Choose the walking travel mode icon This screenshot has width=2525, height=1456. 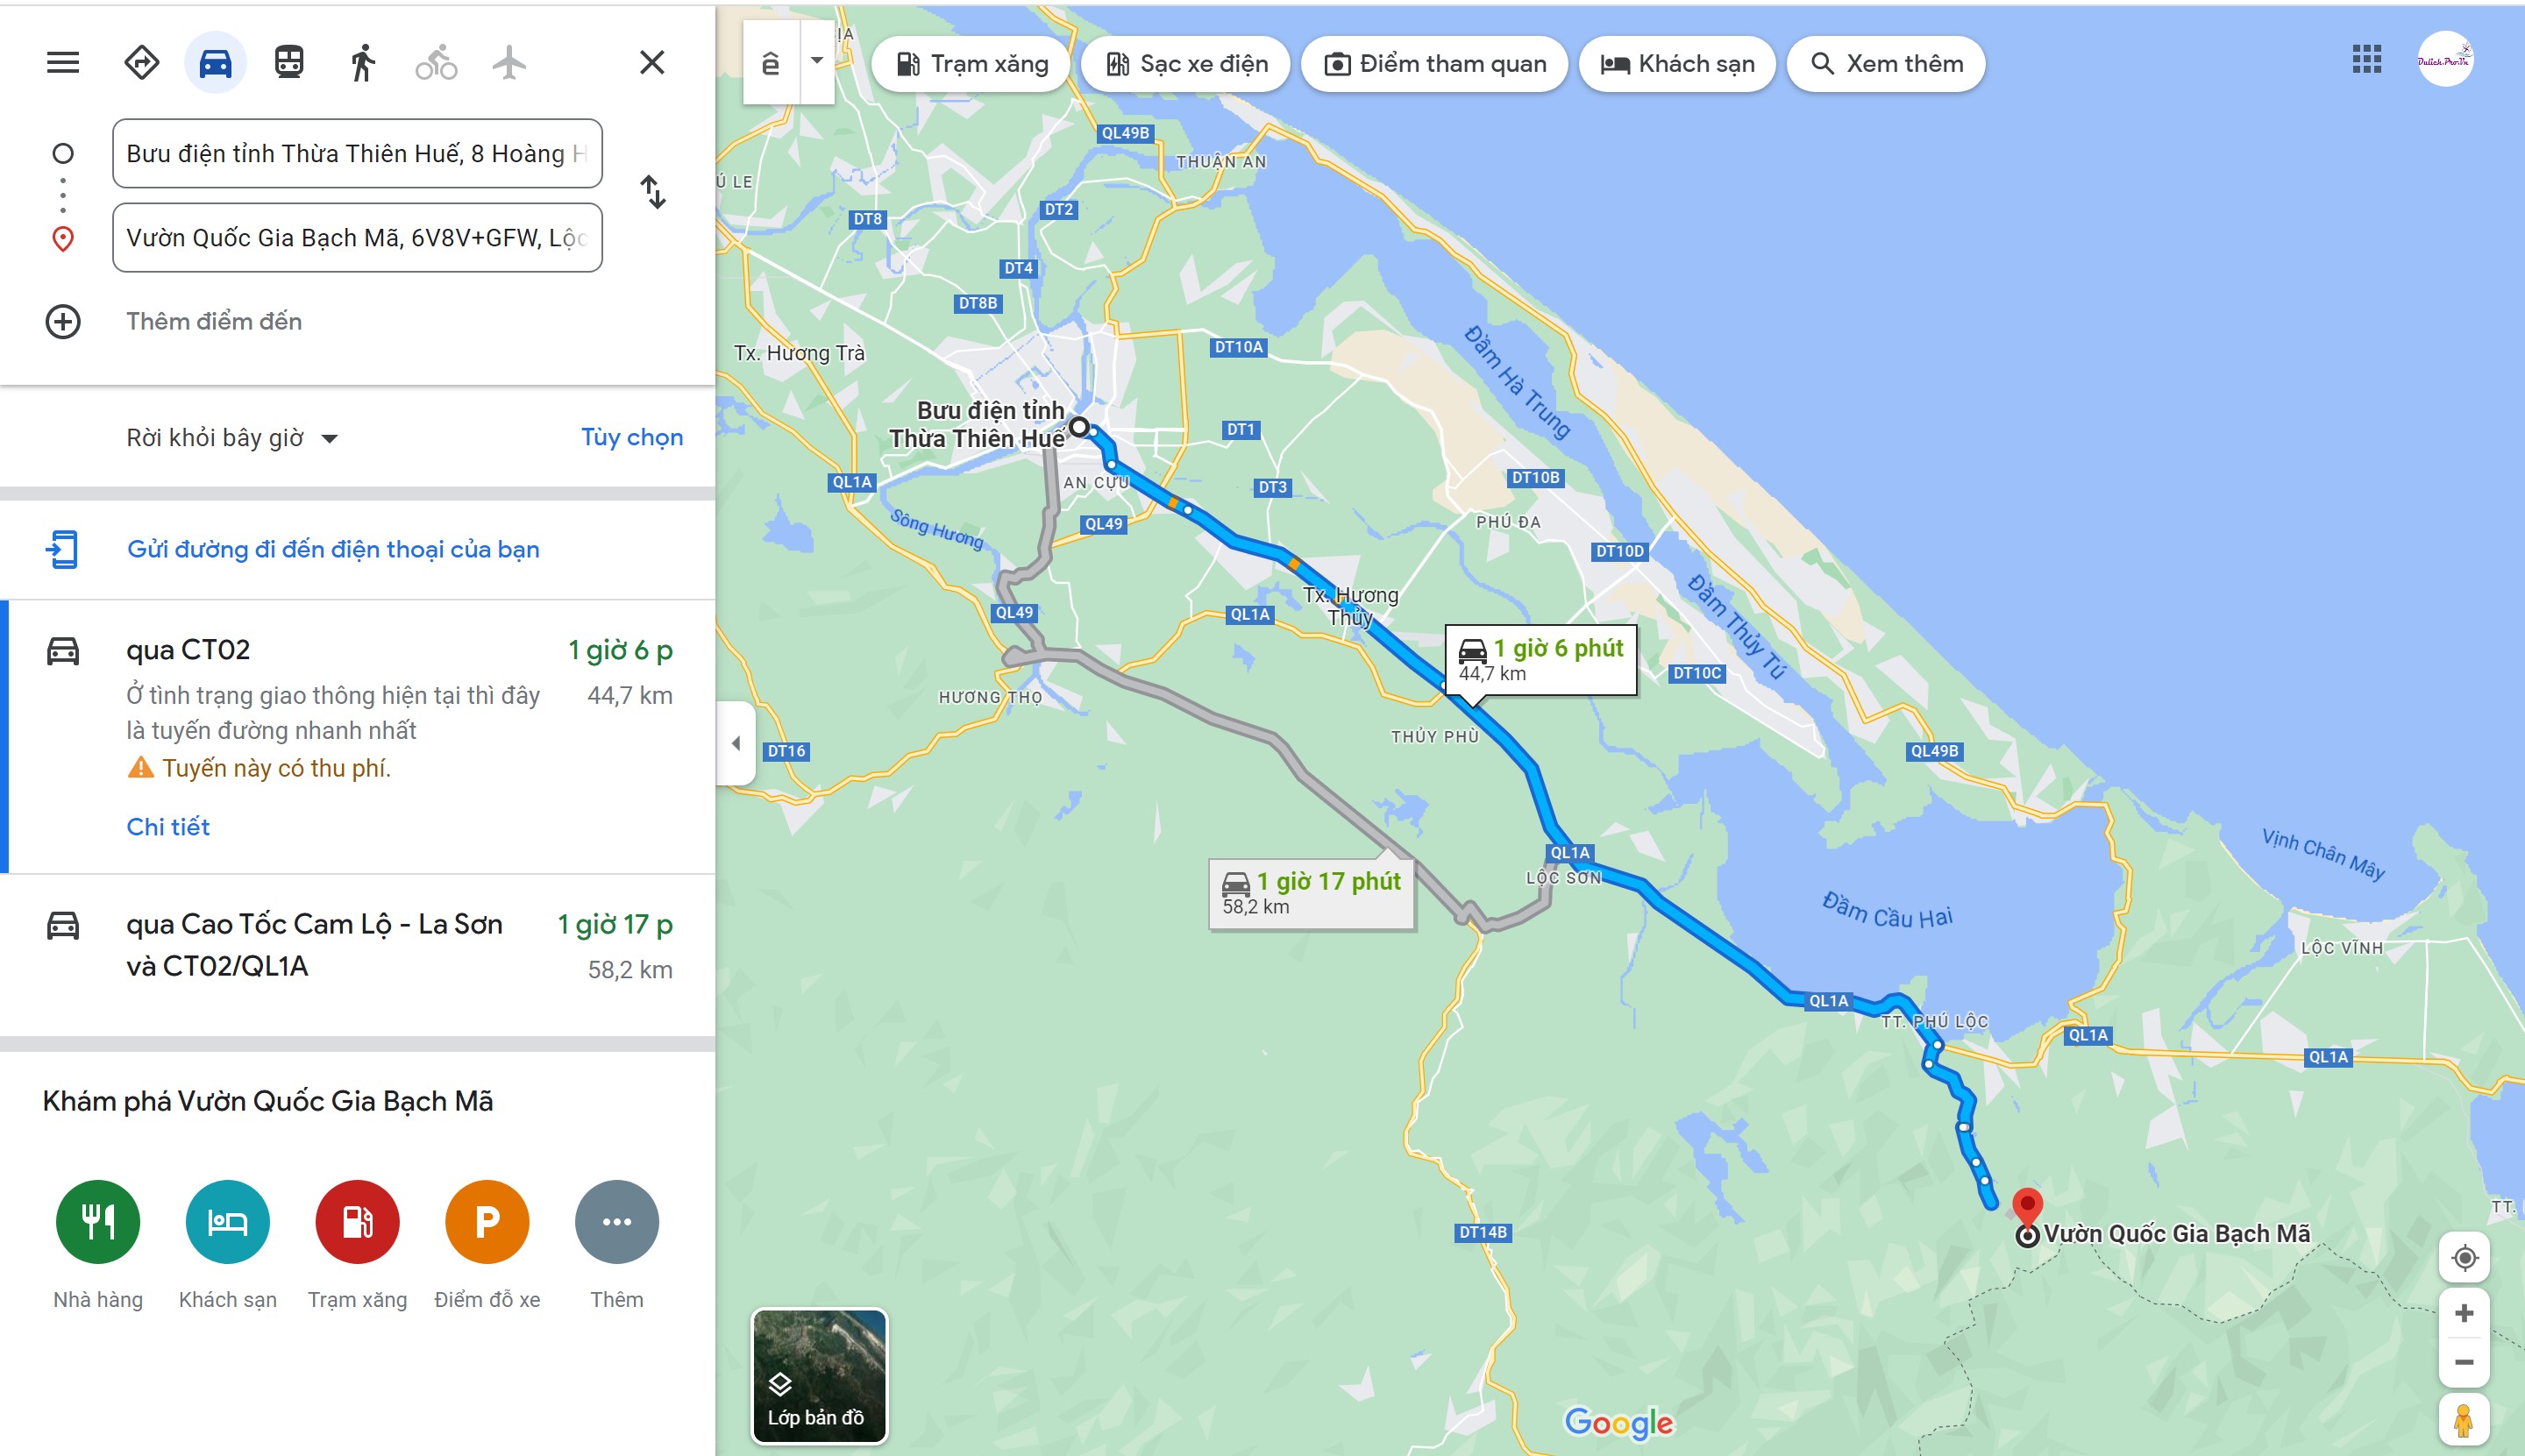click(x=363, y=62)
